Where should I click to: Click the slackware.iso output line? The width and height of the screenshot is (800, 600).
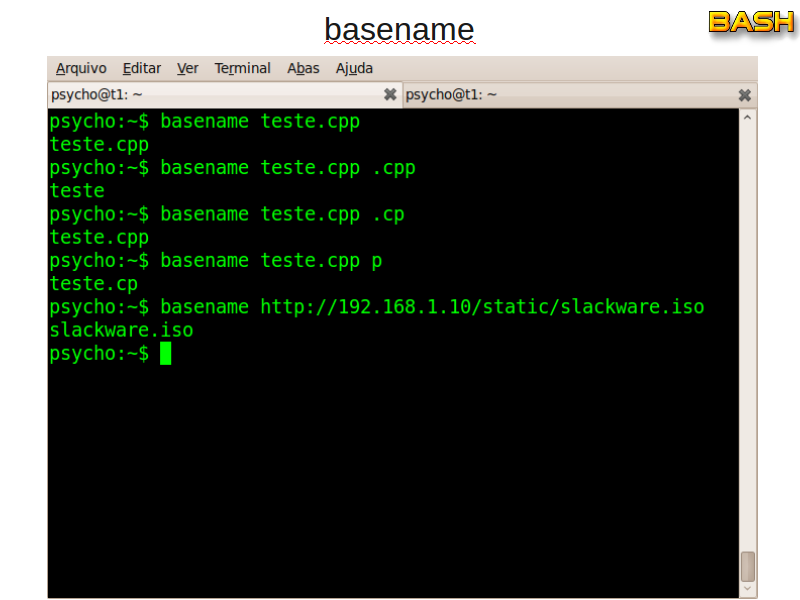click(121, 330)
